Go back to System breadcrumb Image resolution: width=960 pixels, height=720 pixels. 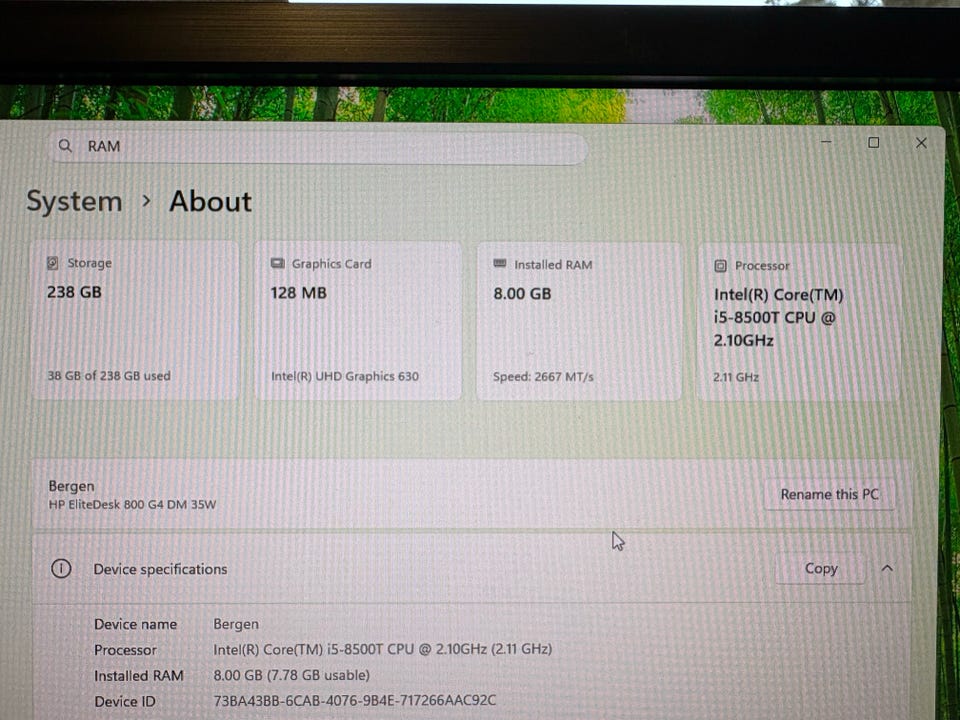click(x=74, y=202)
